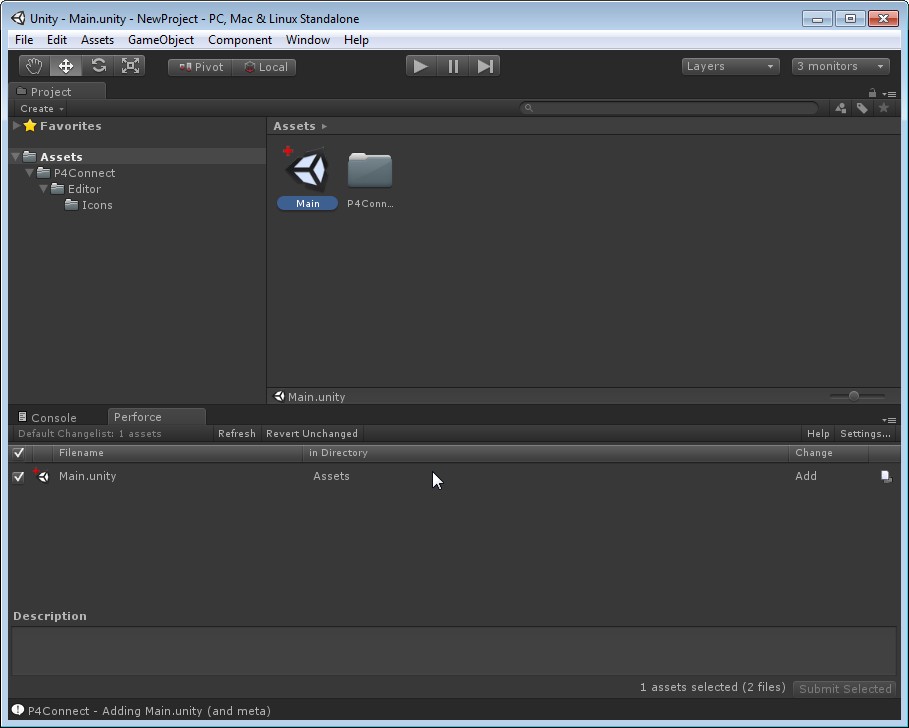909x728 pixels.
Task: Click the Main.unity path icon in footer
Action: [279, 396]
